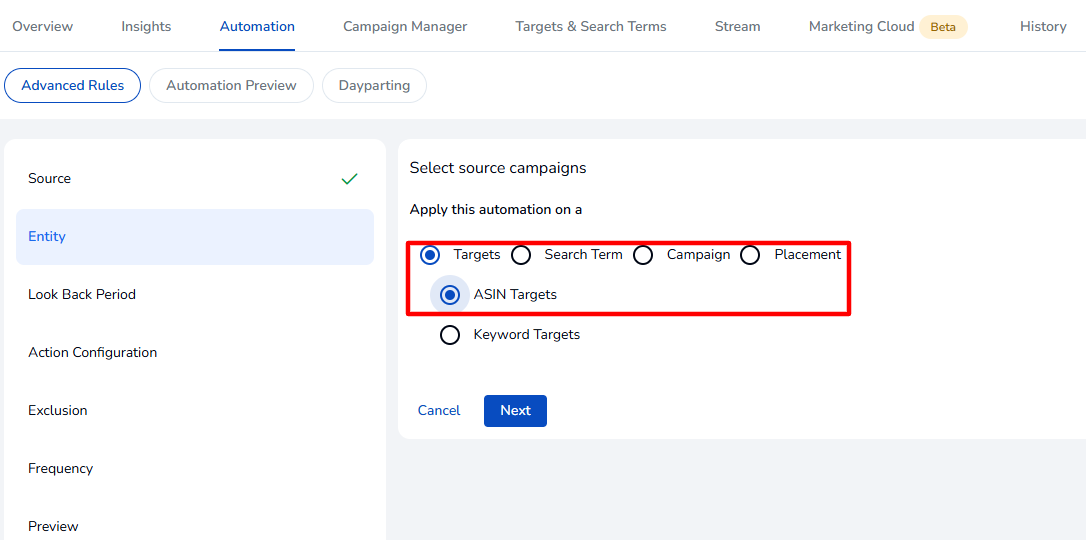Select the ASIN Targets radio button

(450, 295)
